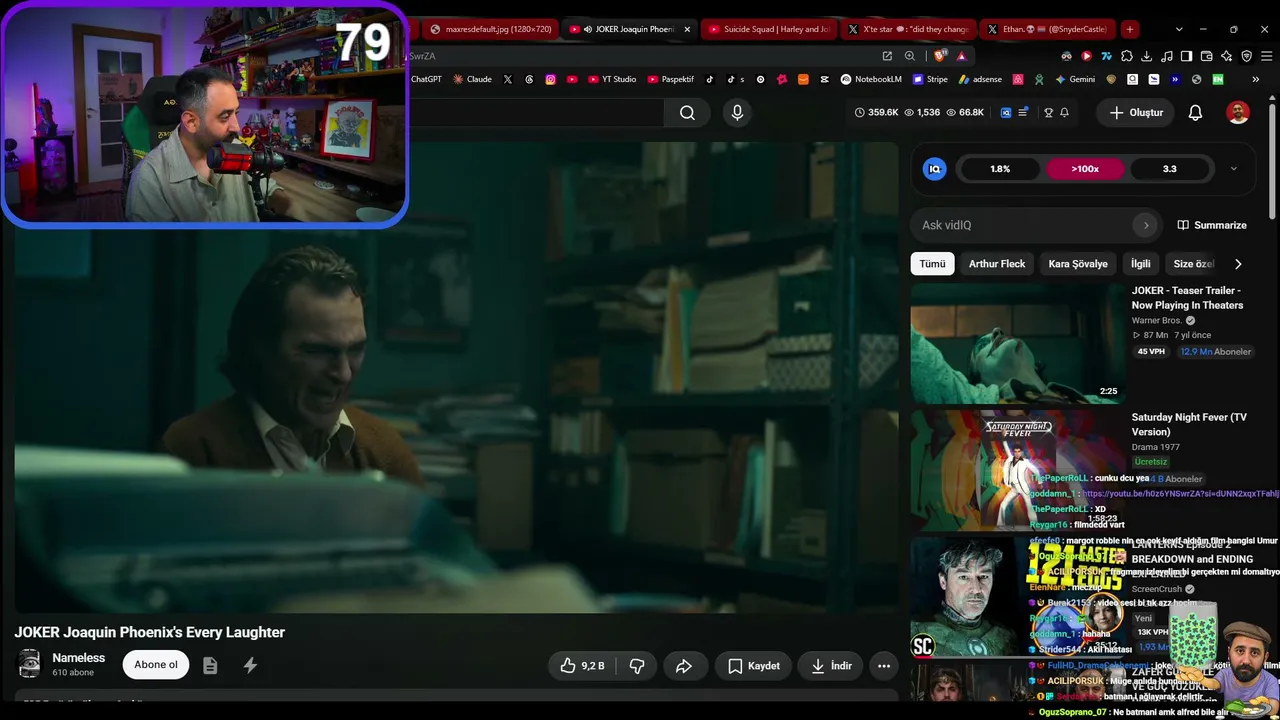Download video with the İndir button

(832, 666)
